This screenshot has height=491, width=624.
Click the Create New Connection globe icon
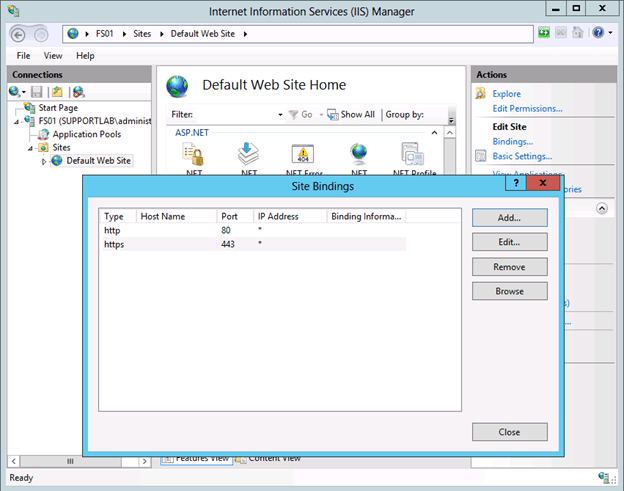(x=14, y=92)
